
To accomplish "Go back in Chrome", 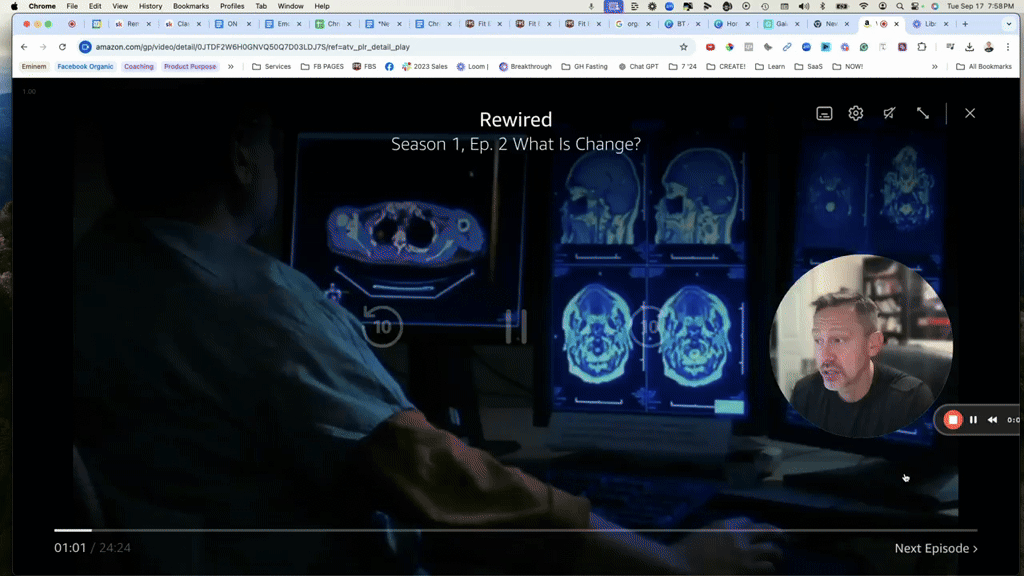I will point(24,47).
